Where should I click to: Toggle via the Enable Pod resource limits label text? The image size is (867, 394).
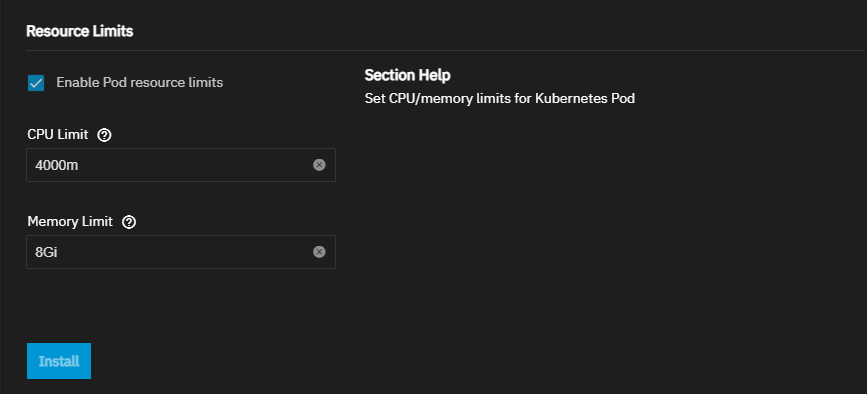coord(139,82)
